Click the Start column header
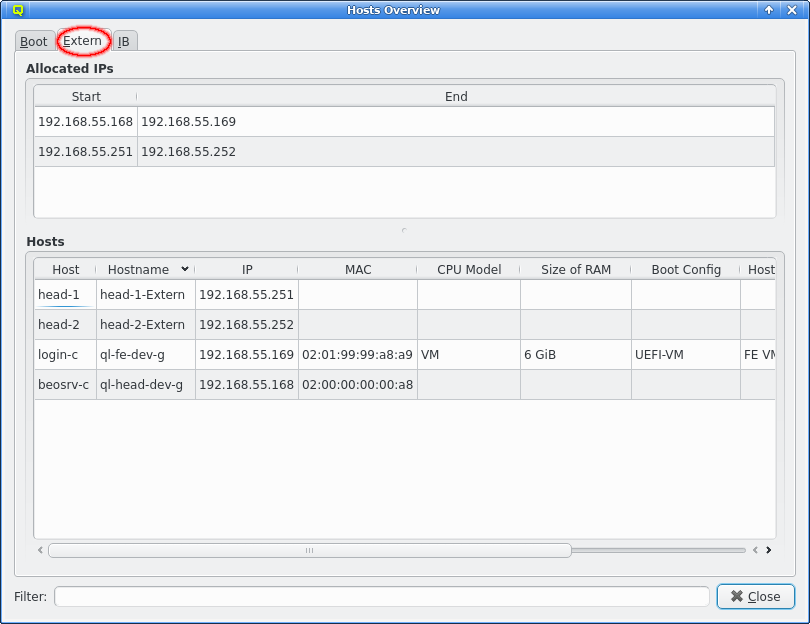Image resolution: width=810 pixels, height=624 pixels. tap(86, 97)
